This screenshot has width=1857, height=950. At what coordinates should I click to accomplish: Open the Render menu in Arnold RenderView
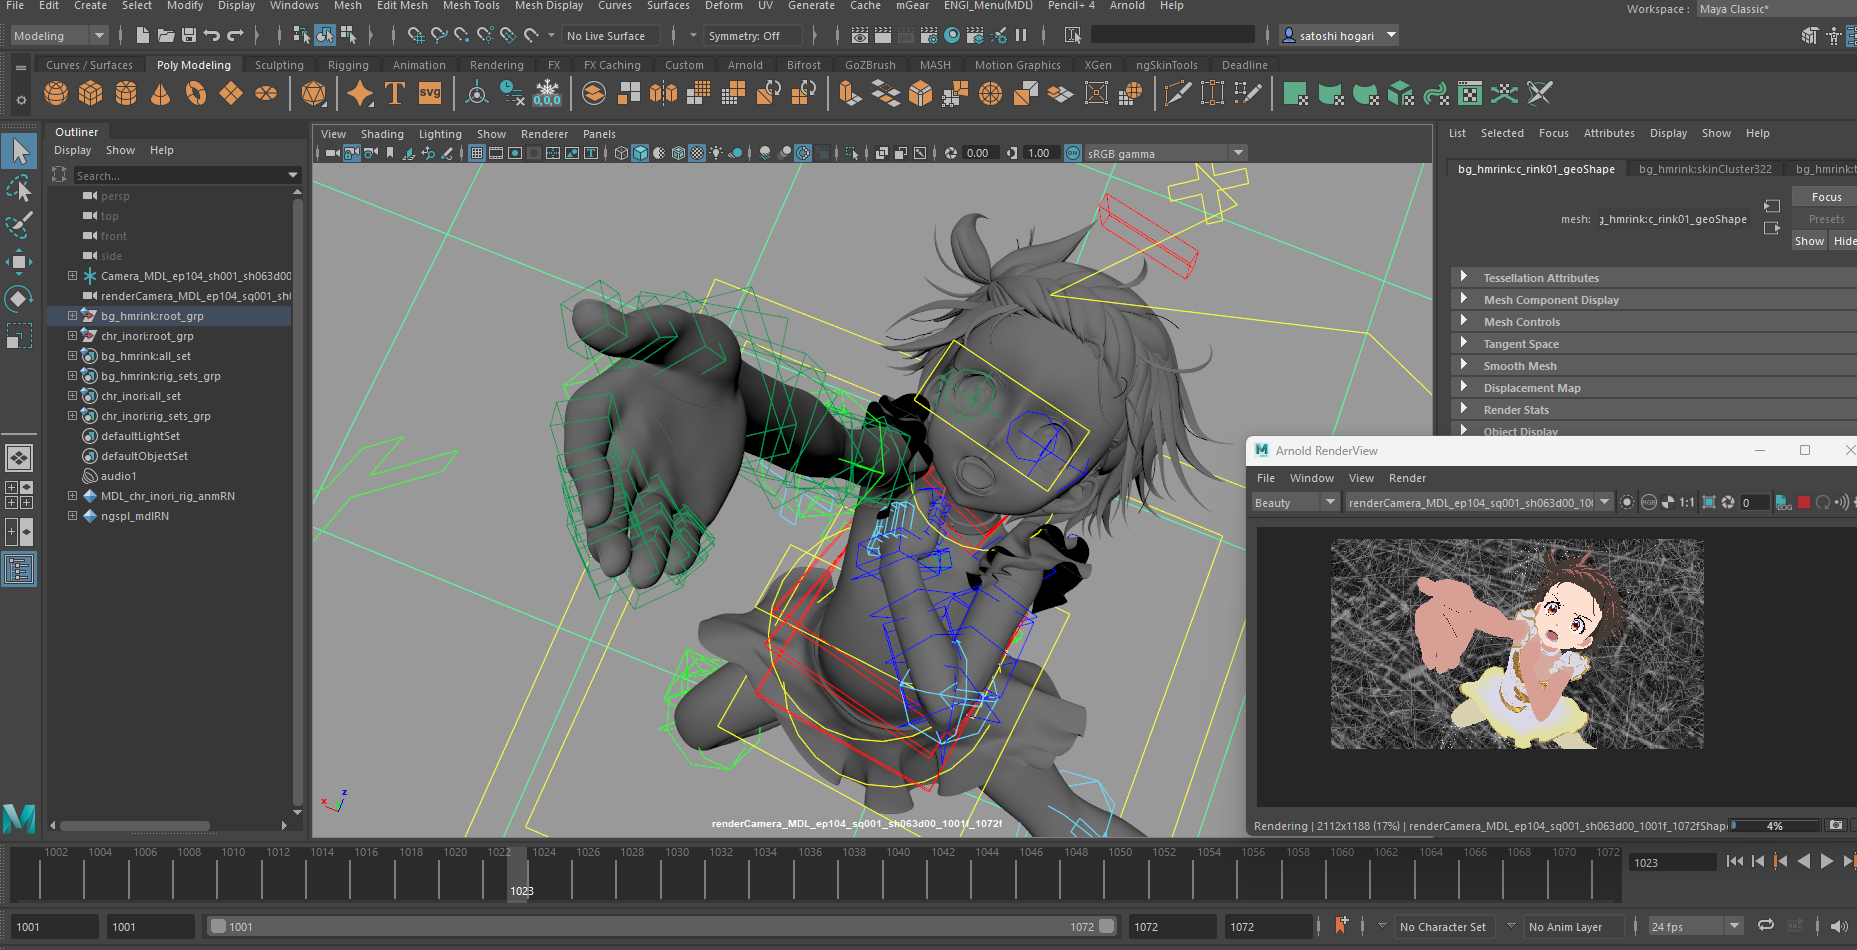tap(1407, 478)
